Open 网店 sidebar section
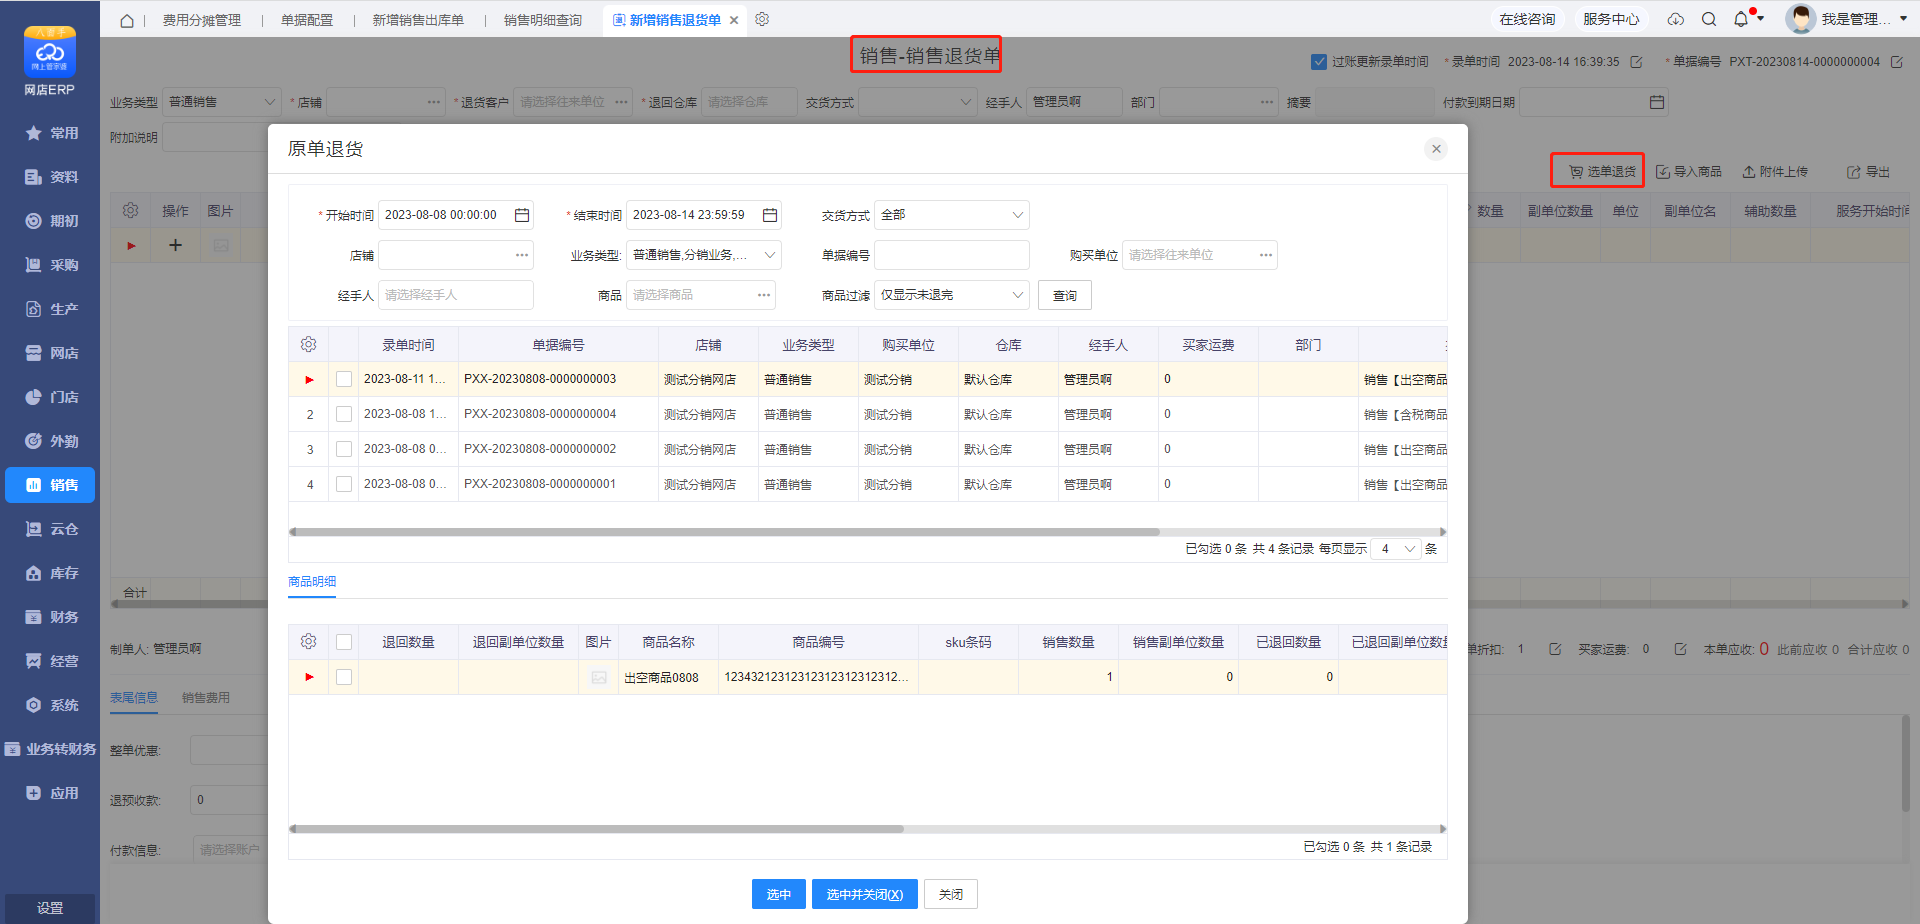Screen dimensions: 1920x924 pos(50,353)
